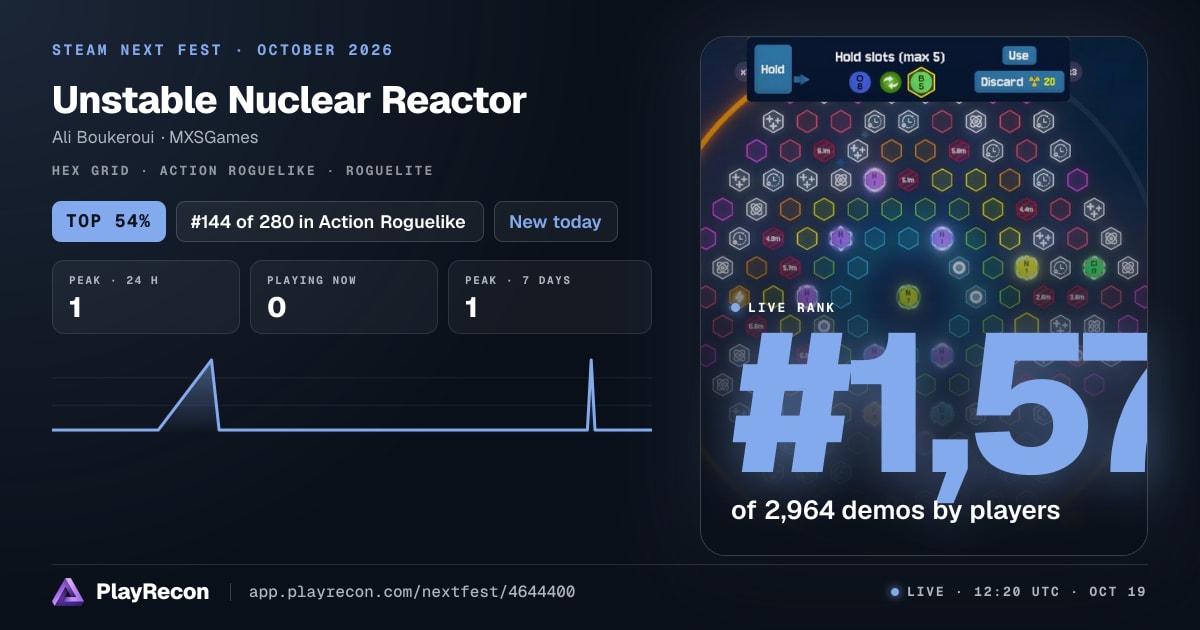Open the app.playrecon.com/nextfest/4644400 link
The width and height of the screenshot is (1200, 630).
click(x=412, y=592)
